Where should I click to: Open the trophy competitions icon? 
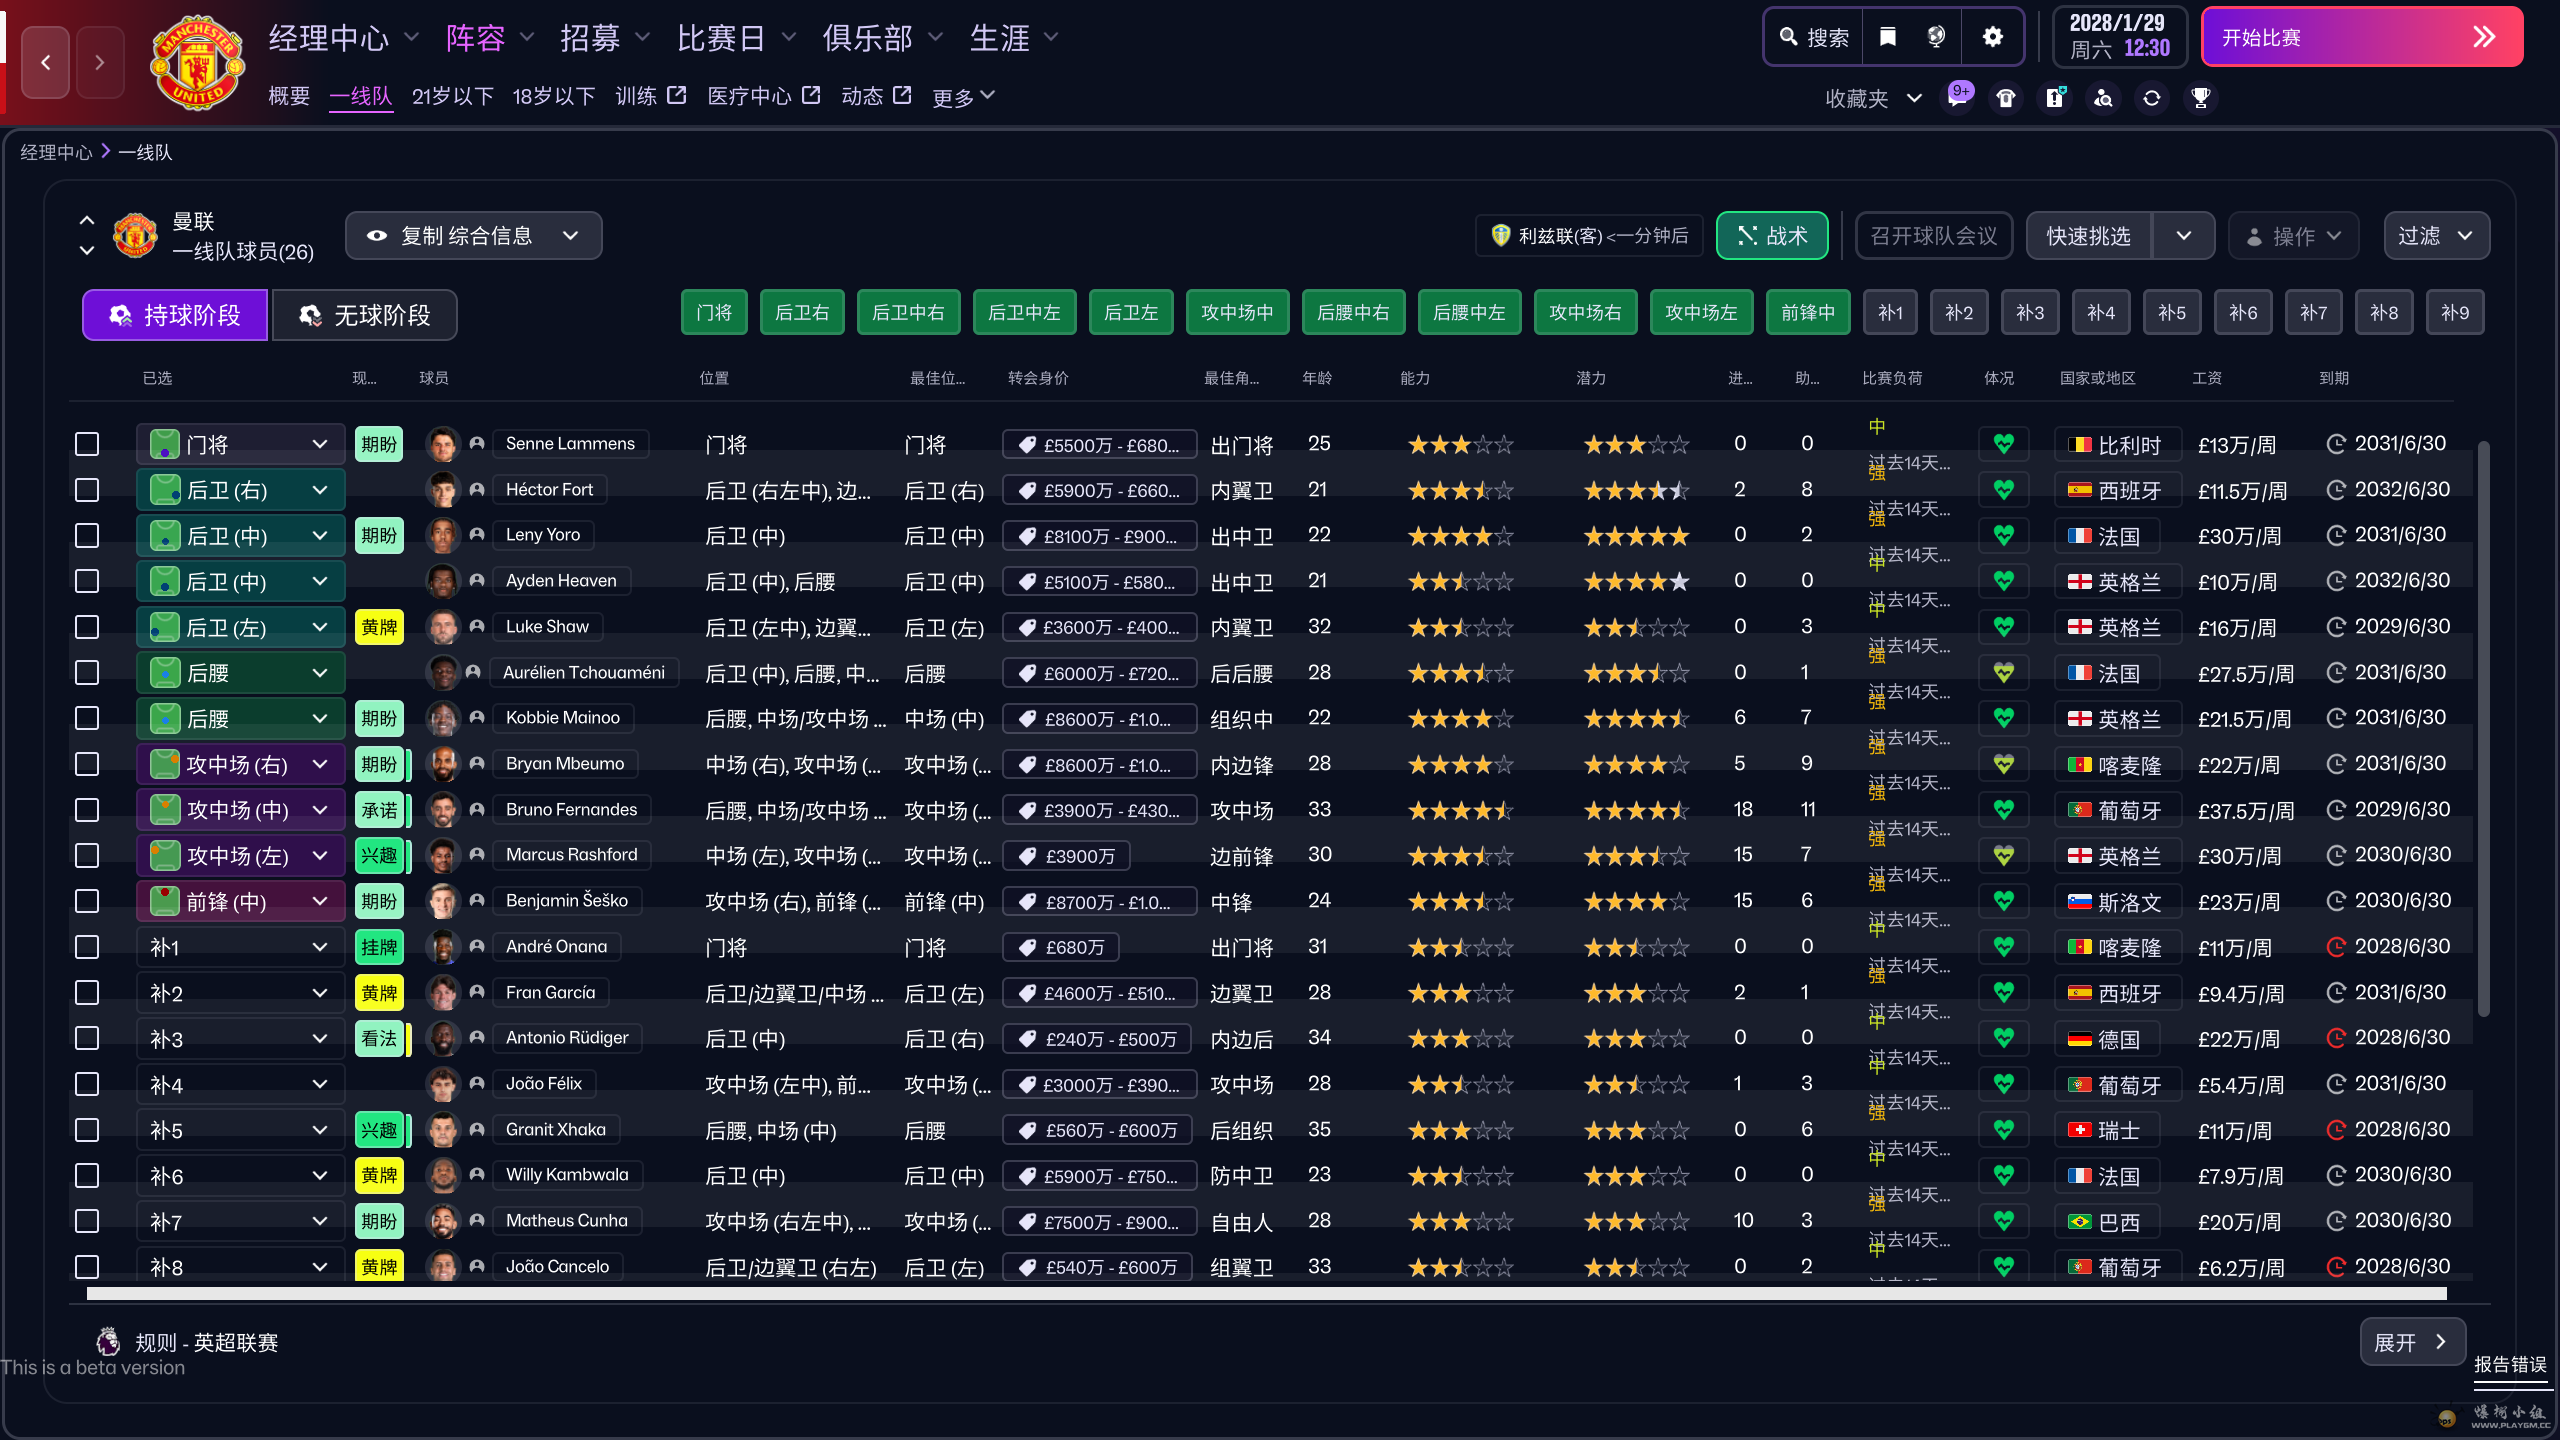click(x=2199, y=97)
